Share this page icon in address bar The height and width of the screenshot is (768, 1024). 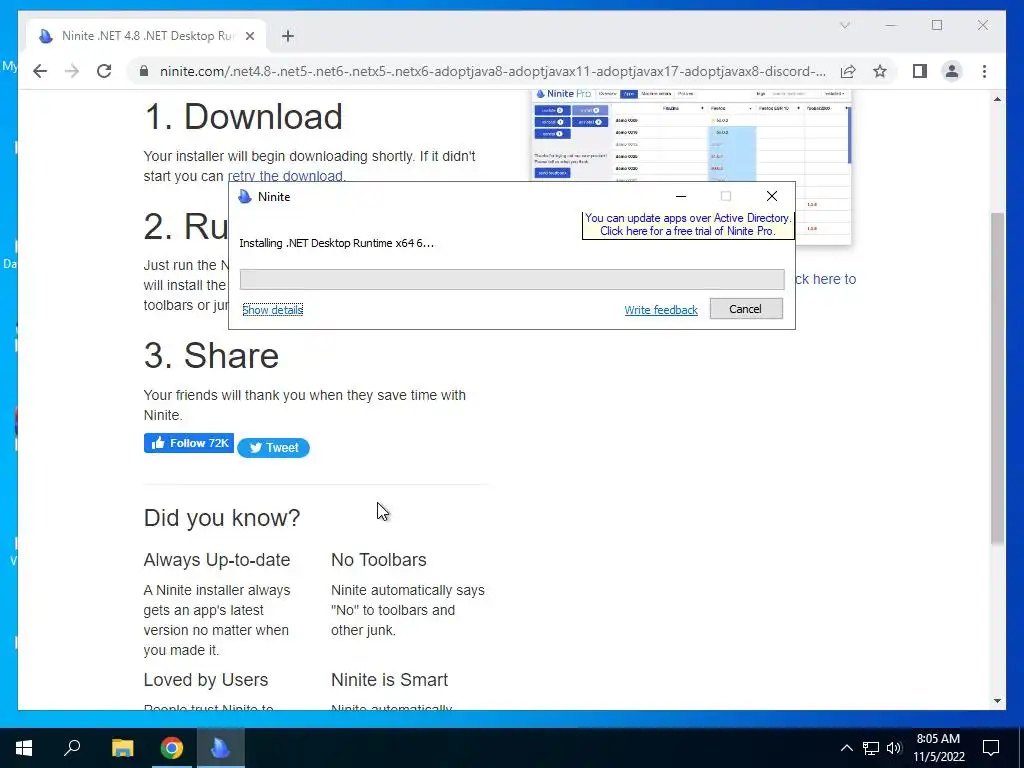click(848, 71)
